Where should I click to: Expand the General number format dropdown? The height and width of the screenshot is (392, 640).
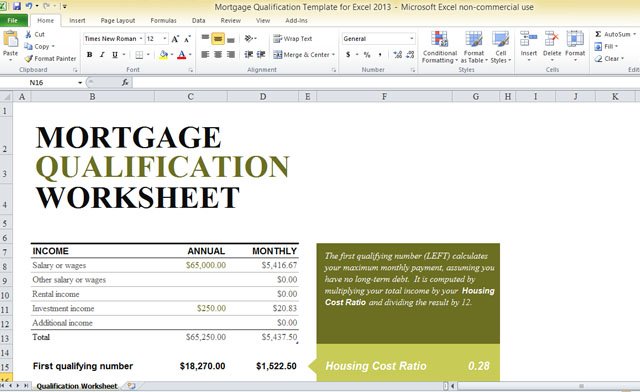[411, 39]
